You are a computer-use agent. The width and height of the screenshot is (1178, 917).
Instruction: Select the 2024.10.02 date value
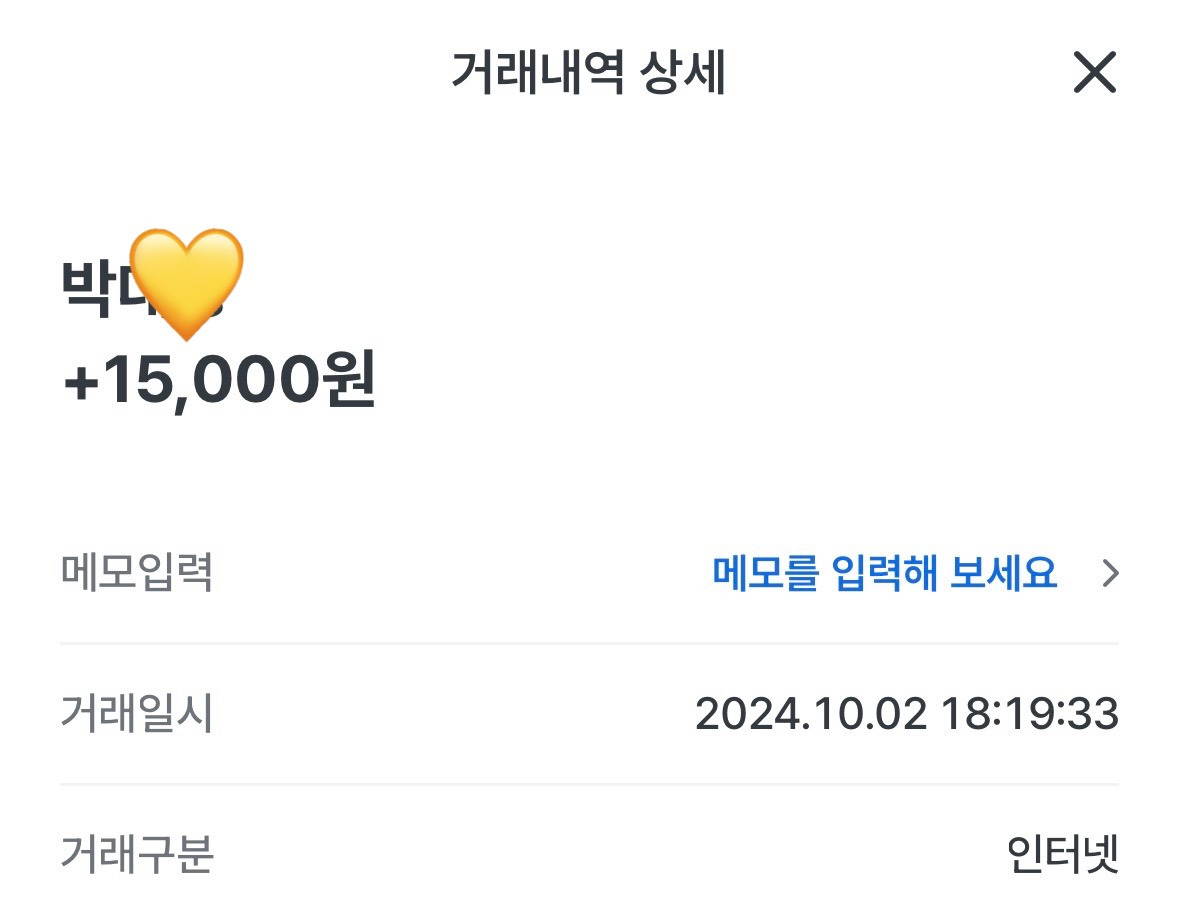coord(811,713)
